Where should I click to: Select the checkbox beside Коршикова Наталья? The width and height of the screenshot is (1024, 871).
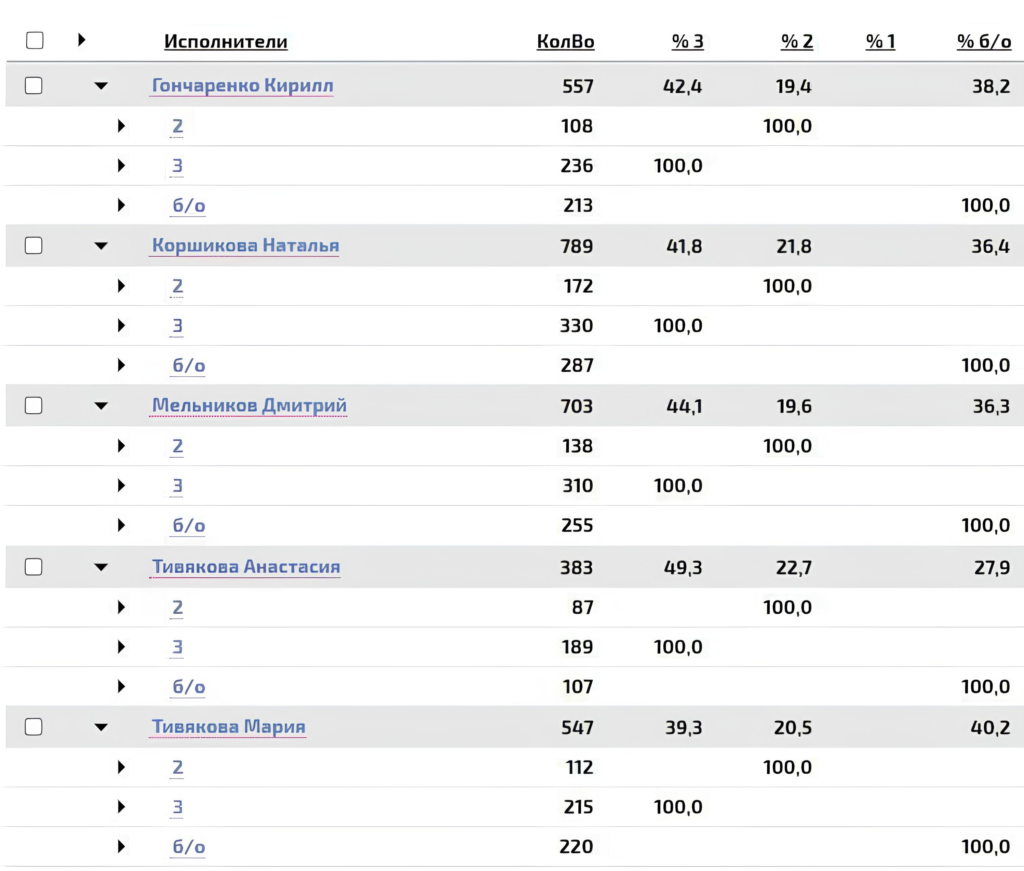[34, 246]
